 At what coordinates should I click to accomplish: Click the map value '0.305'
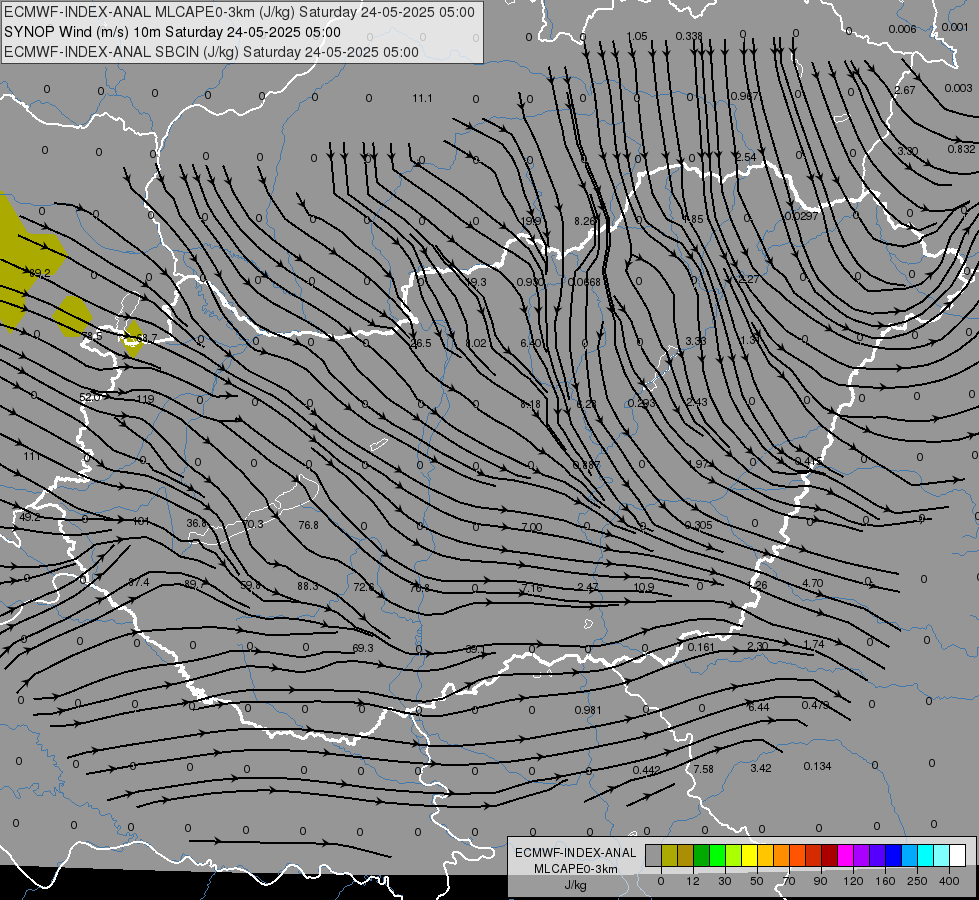698,525
